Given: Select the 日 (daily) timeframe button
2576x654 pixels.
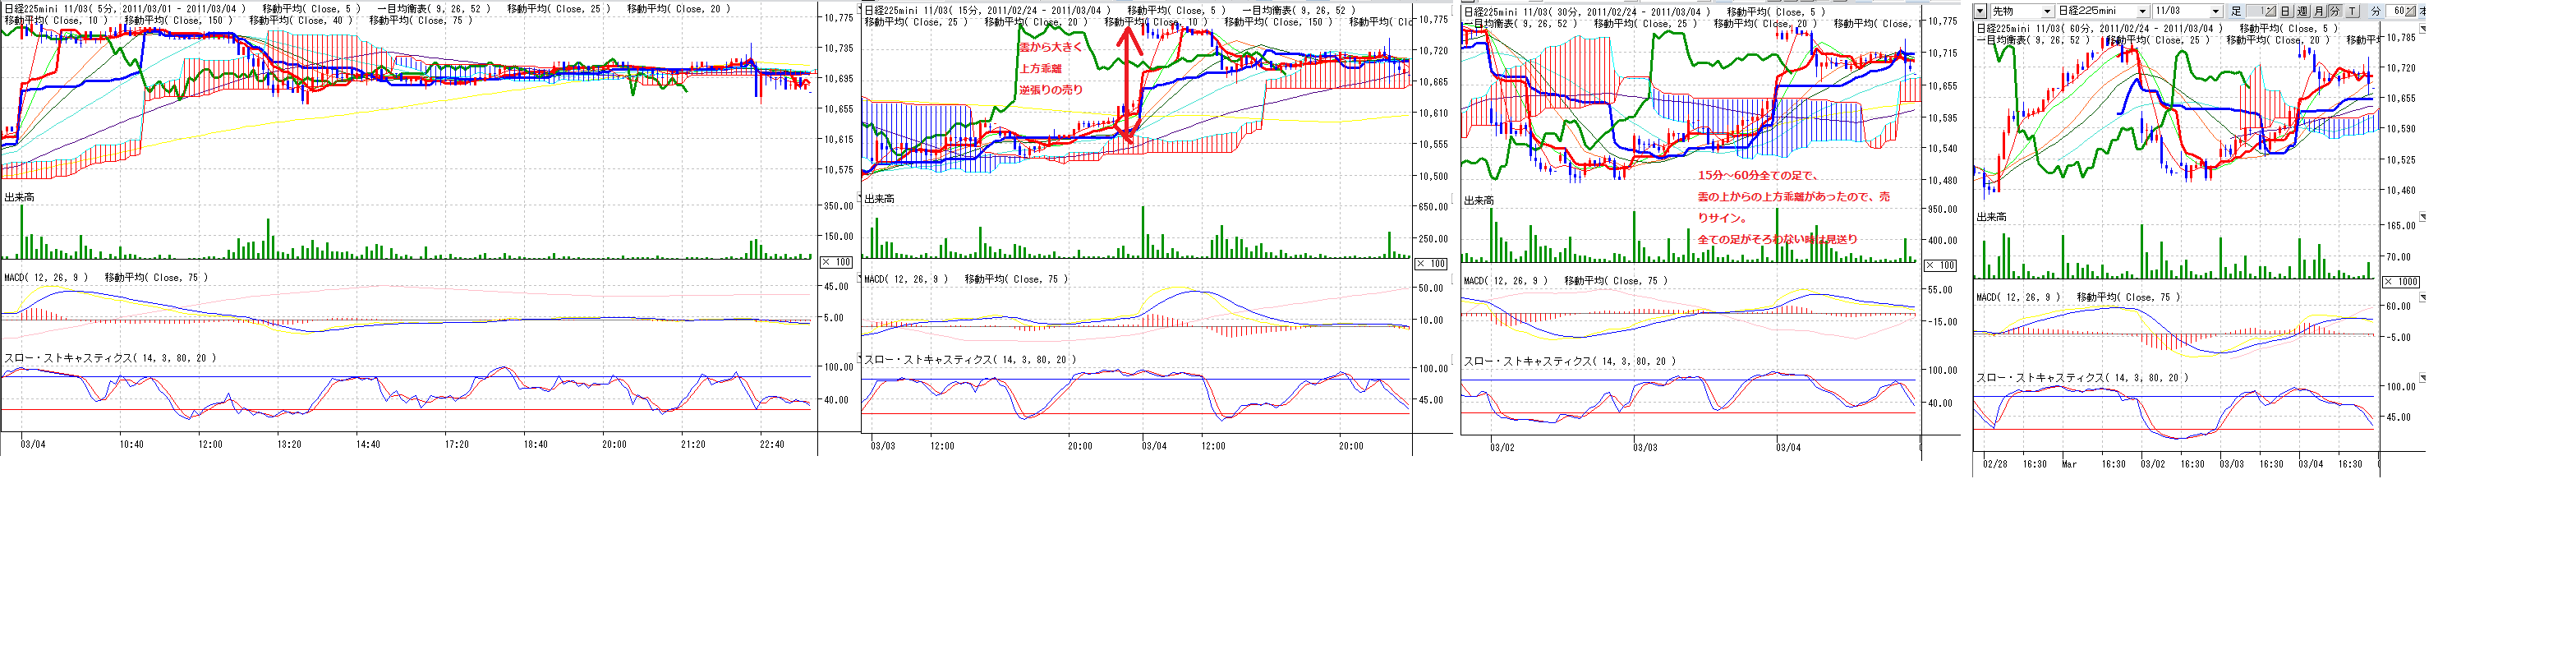Looking at the screenshot, I should tap(2285, 11).
